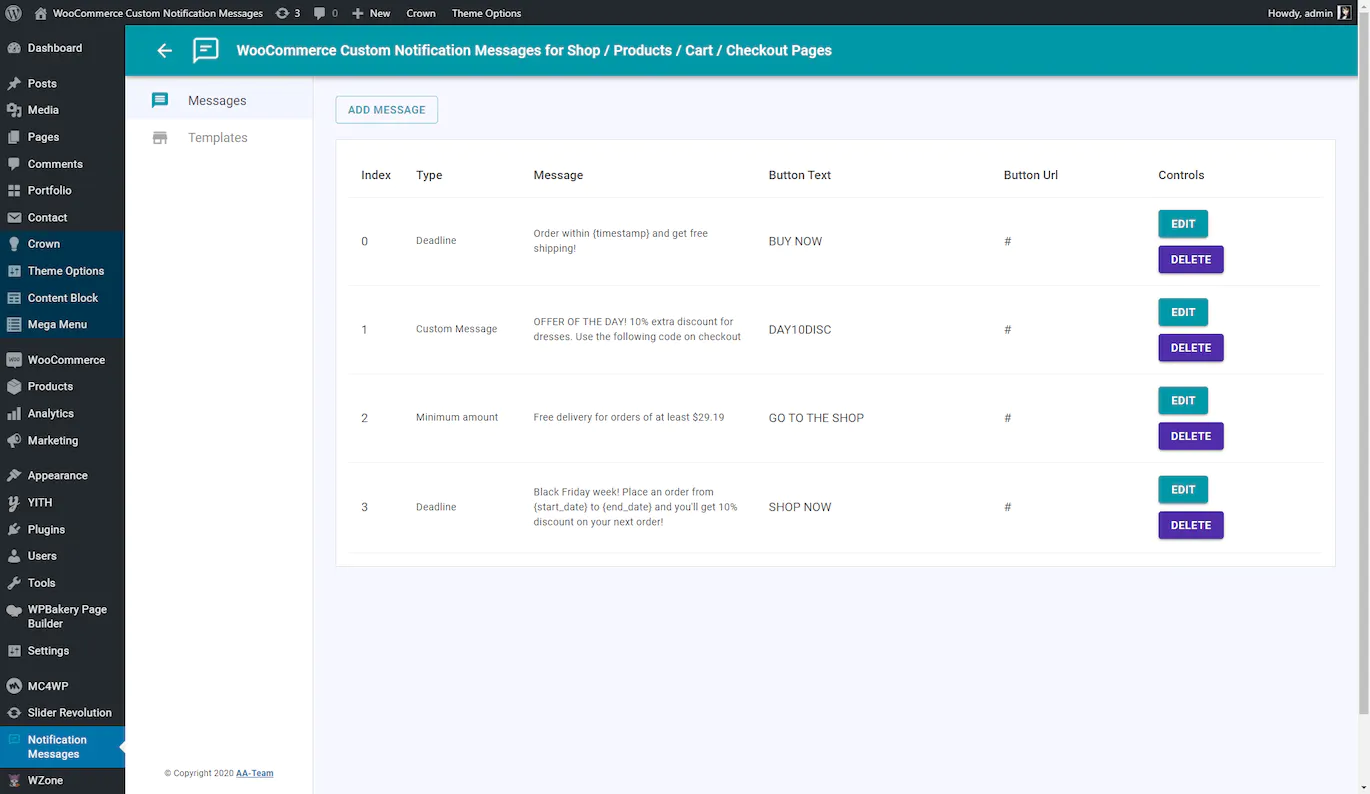Open Theme Options in admin bar
The width and height of the screenshot is (1370, 794).
pyautogui.click(x=486, y=13)
